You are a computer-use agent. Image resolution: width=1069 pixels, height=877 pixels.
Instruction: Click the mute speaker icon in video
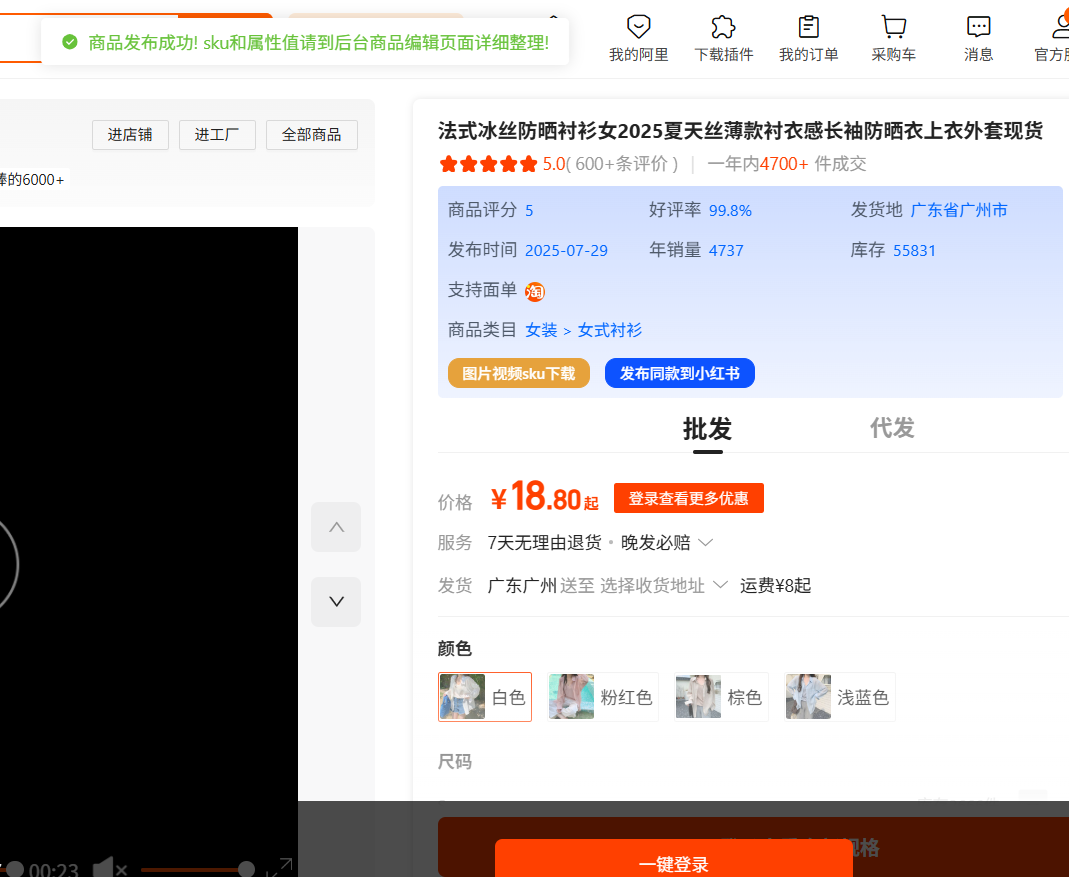pyautogui.click(x=108, y=868)
